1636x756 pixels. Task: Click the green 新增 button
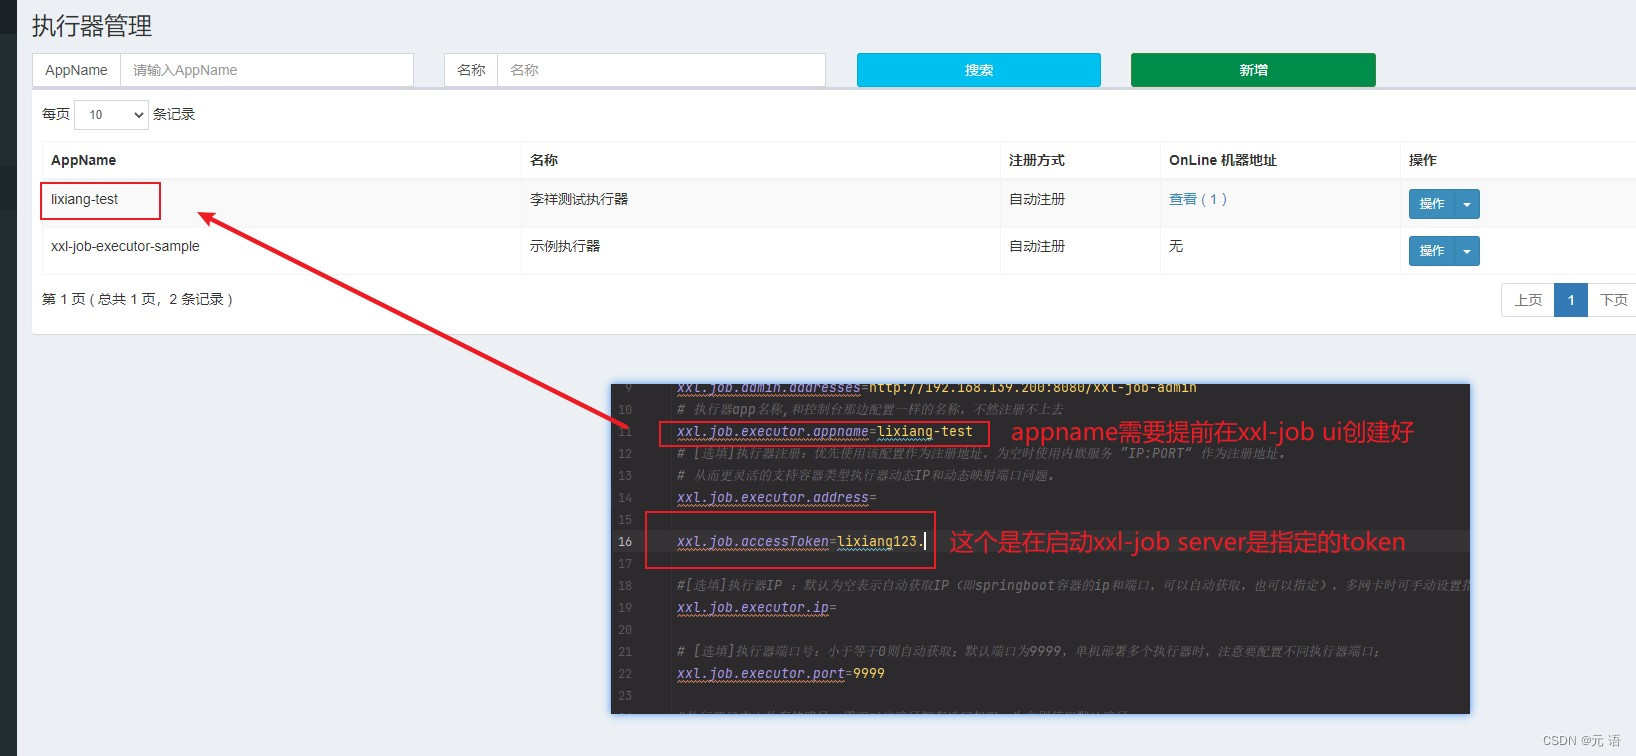[x=1253, y=70]
